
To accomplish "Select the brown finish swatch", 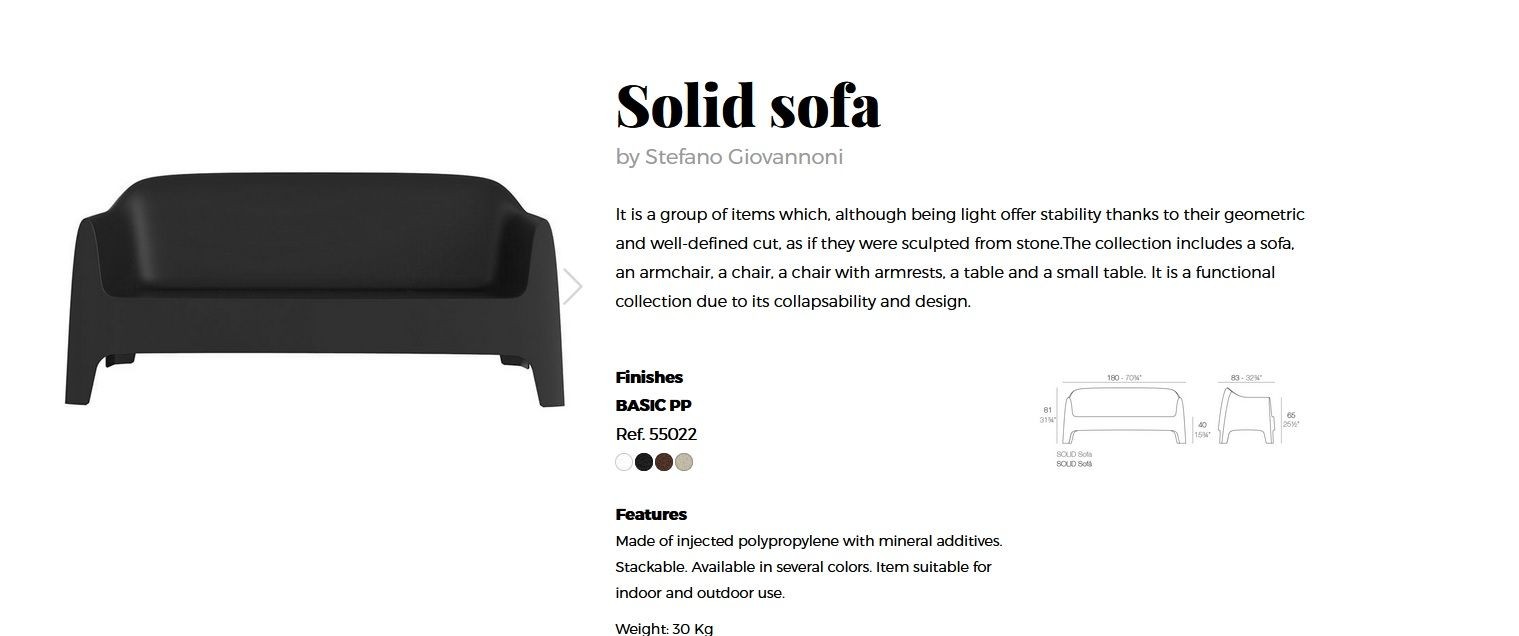I will 664,462.
